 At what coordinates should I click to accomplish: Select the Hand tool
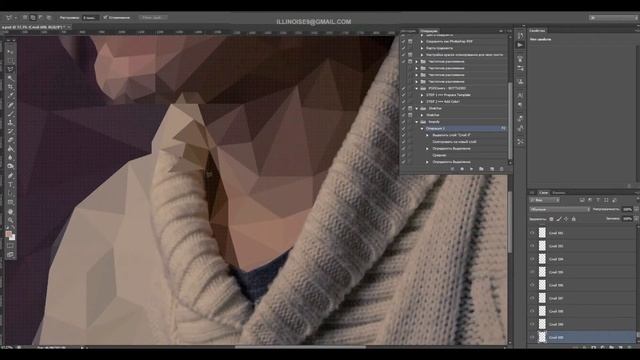tap(11, 211)
